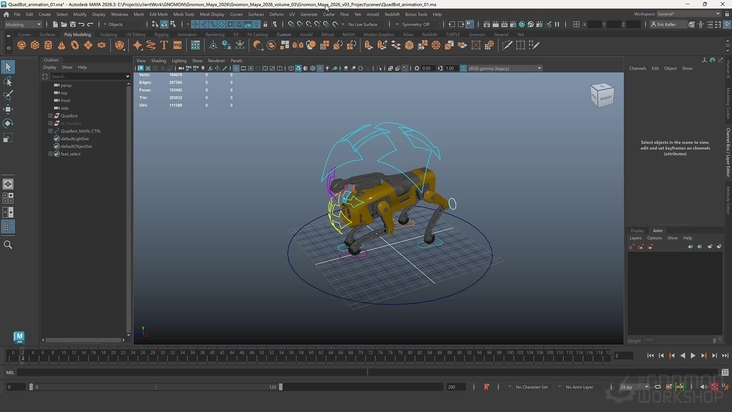This screenshot has height=412, width=732.
Task: Open the Modeling menu set dropdown
Action: click(22, 24)
